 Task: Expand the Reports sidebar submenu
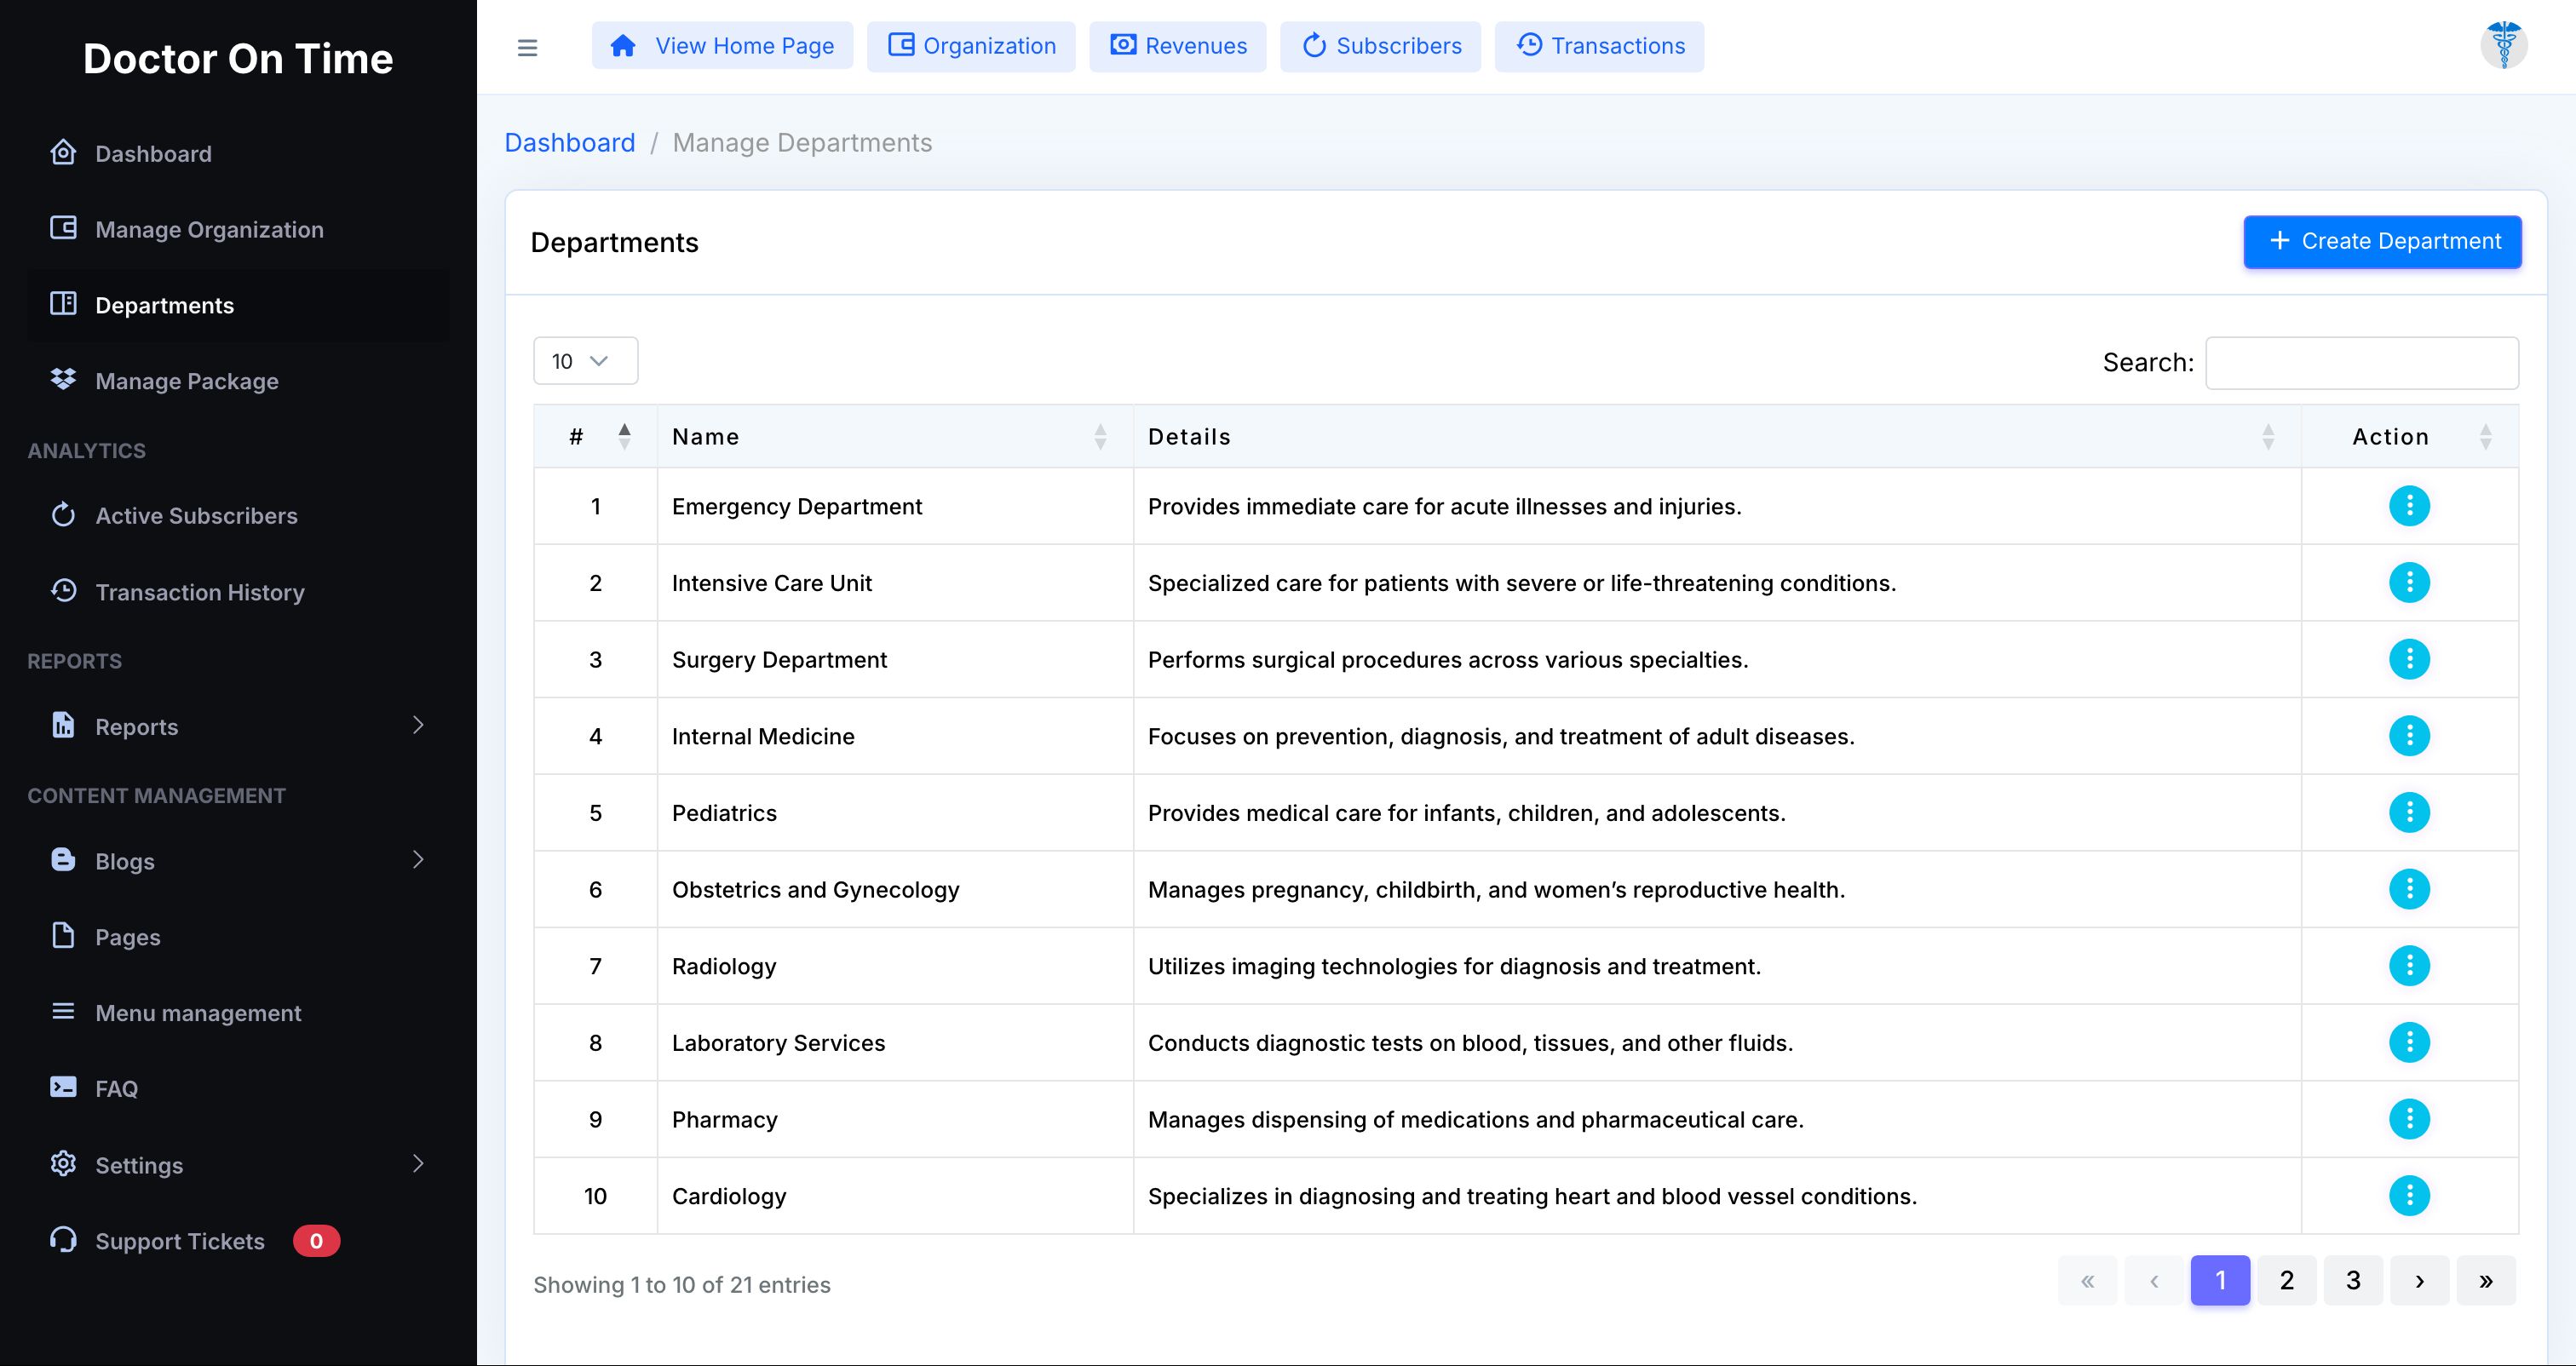(x=418, y=726)
